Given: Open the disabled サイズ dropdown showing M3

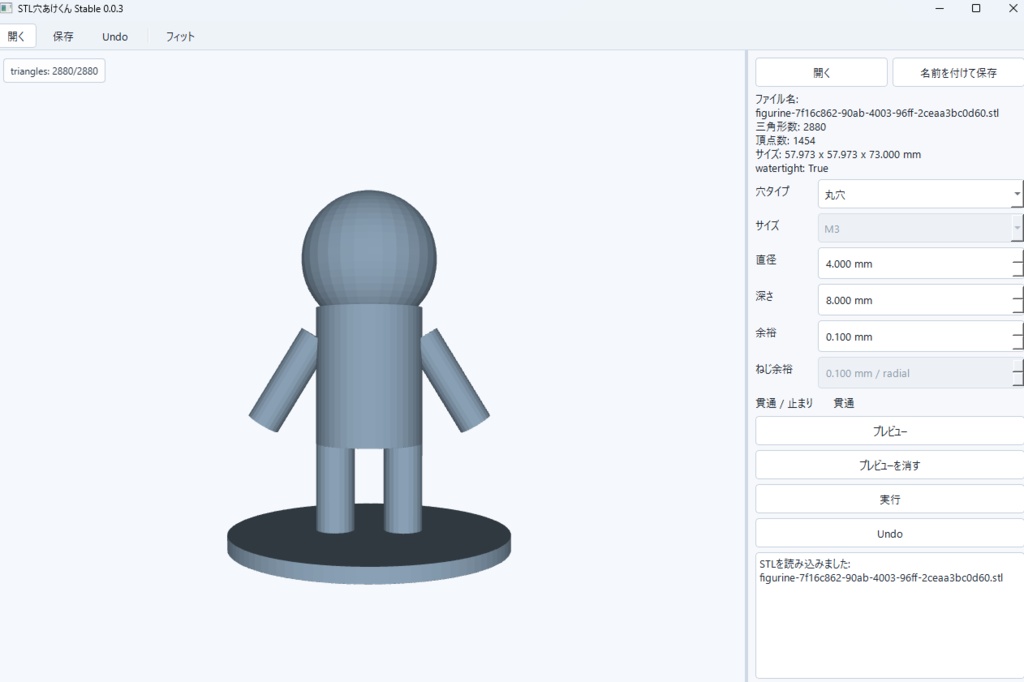Looking at the screenshot, I should (x=920, y=229).
